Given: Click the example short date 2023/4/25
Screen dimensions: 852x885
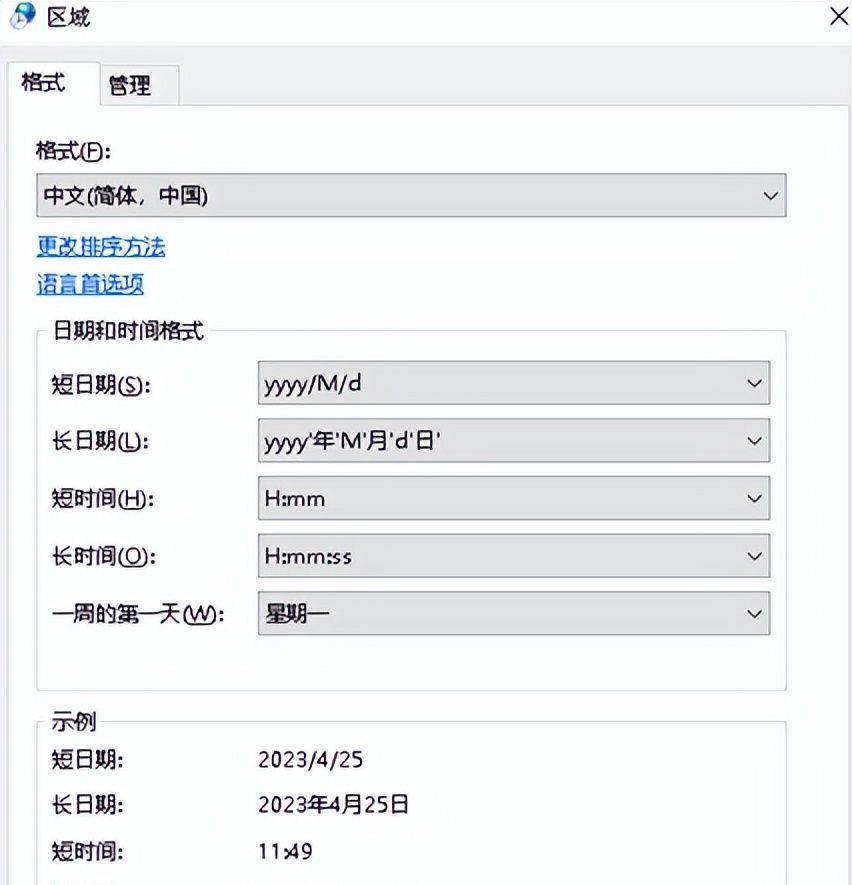Looking at the screenshot, I should (310, 760).
